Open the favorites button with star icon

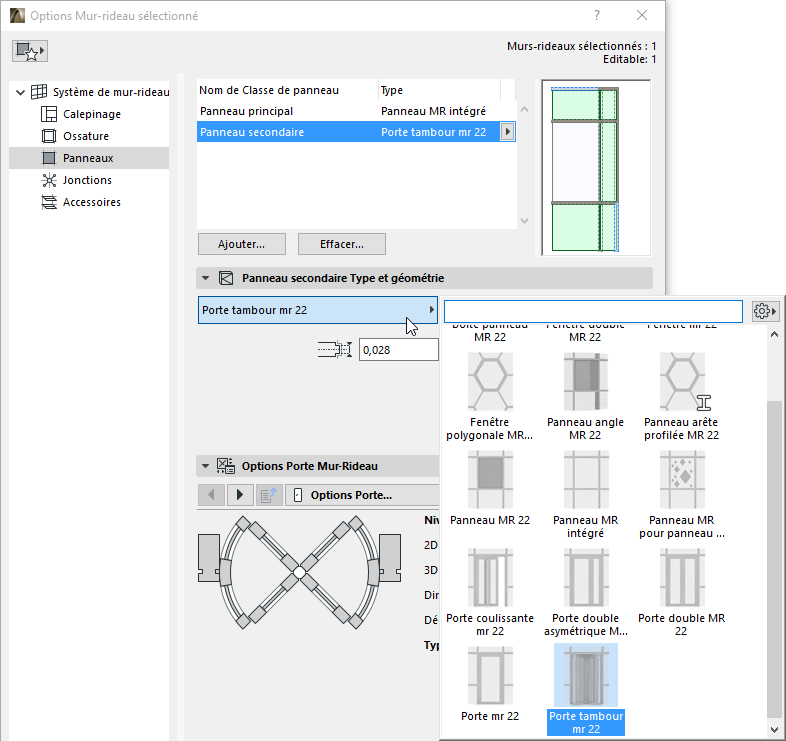tap(30, 51)
